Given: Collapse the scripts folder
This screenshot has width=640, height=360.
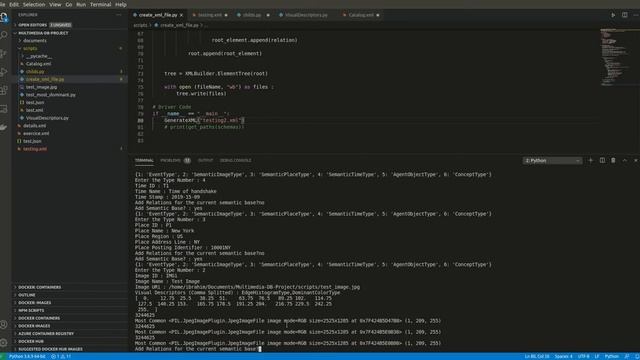Looking at the screenshot, I should click(69, 49).
